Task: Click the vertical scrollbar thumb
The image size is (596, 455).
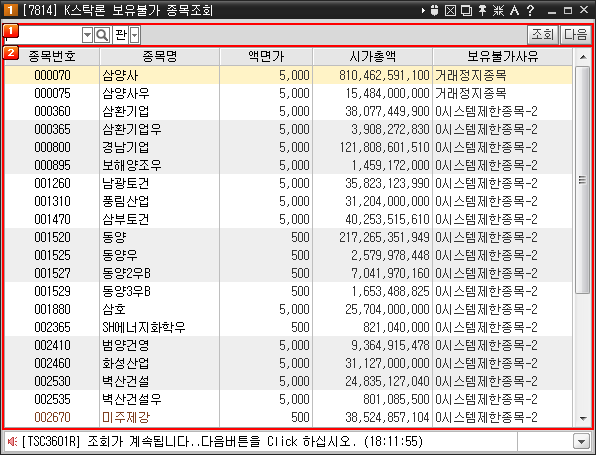Action: 582,179
